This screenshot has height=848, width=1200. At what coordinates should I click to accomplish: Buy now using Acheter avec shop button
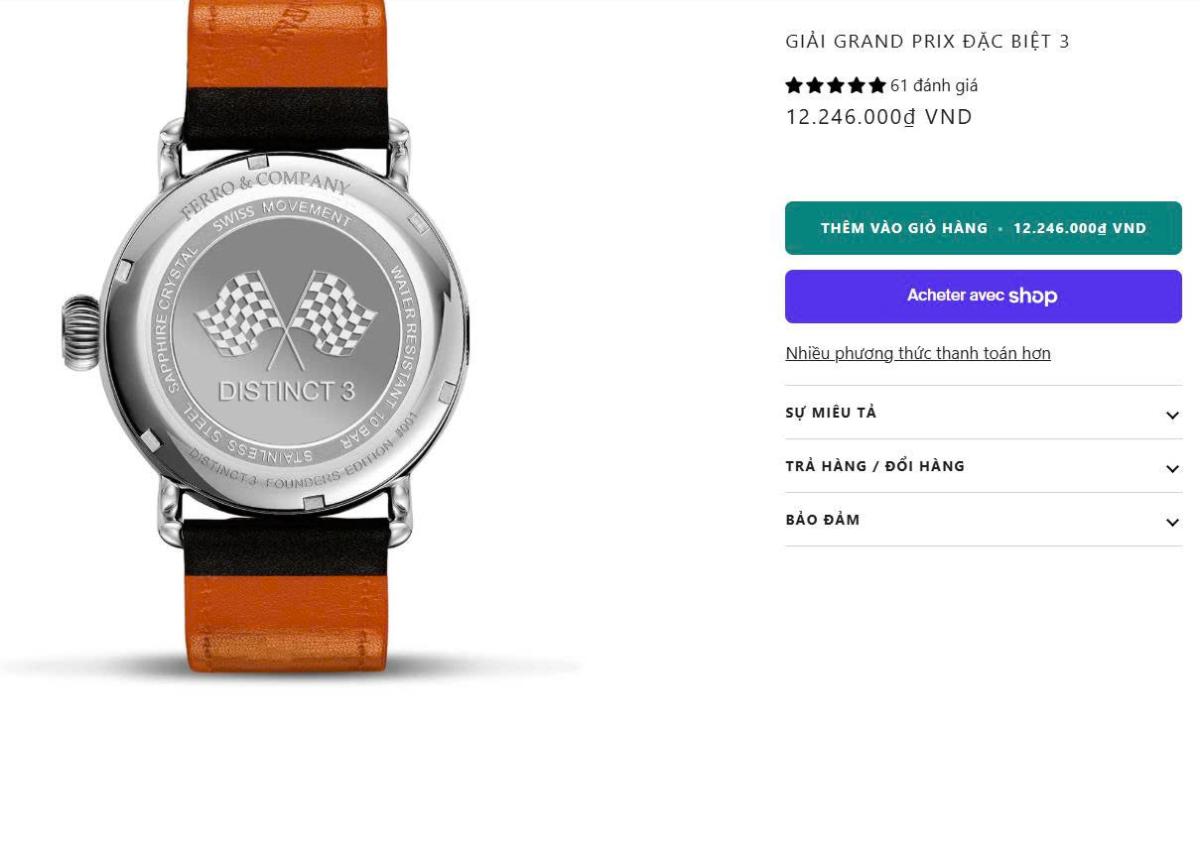click(983, 296)
